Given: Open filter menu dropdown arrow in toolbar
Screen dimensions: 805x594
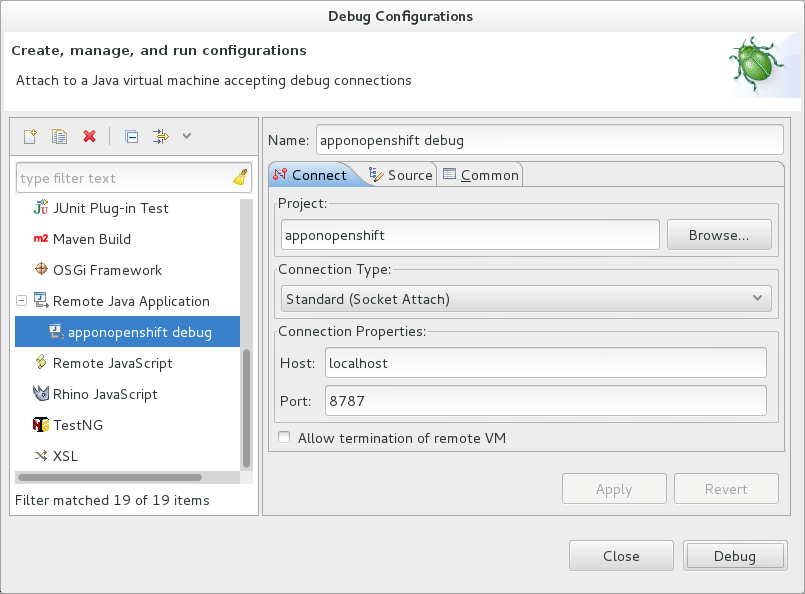Looking at the screenshot, I should click(x=186, y=136).
